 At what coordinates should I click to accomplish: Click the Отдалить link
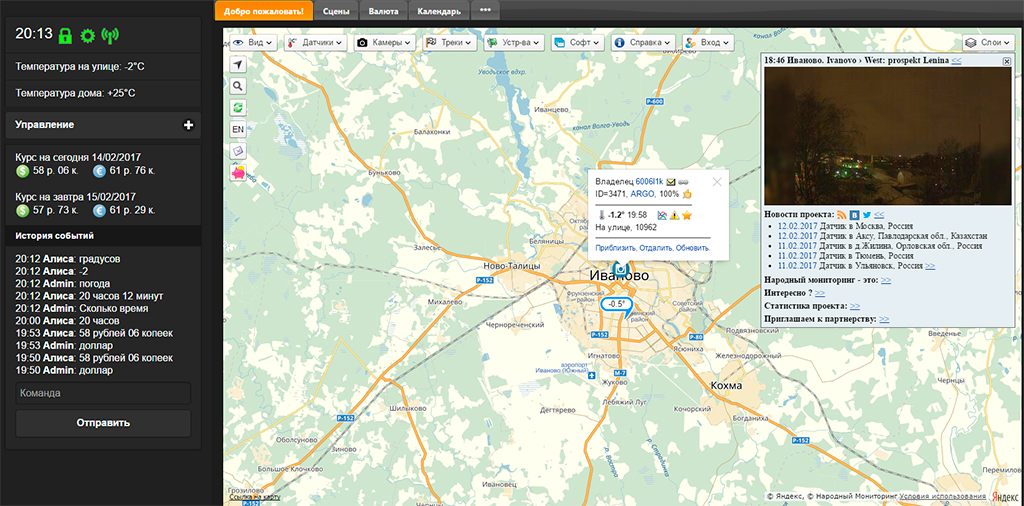(656, 248)
